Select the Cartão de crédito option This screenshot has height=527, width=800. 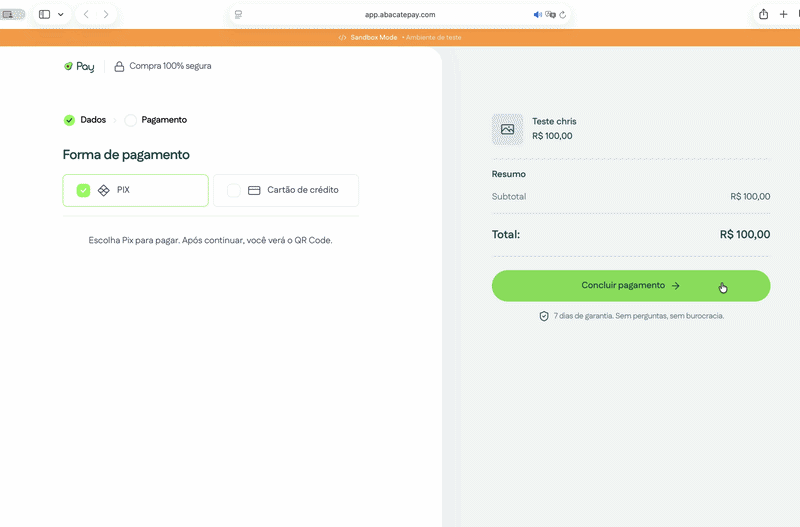click(286, 190)
